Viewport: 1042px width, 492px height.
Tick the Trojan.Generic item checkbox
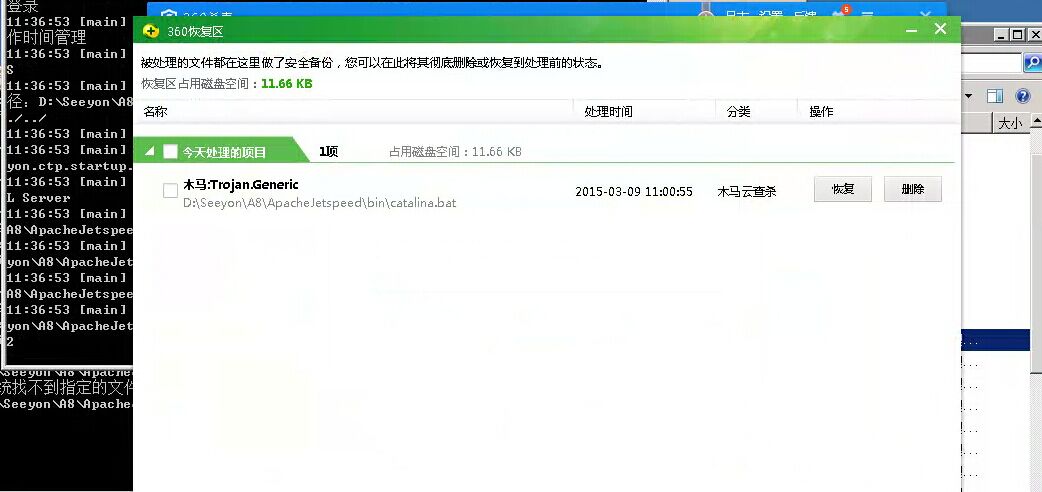[171, 191]
